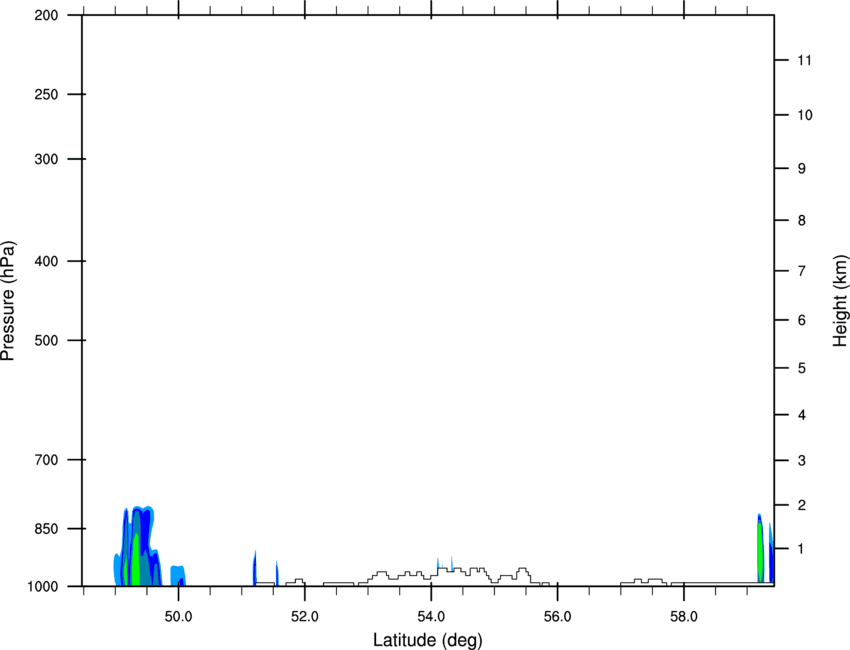This screenshot has width=850, height=650.
Task: Pick the 2 km height label
Action: point(802,505)
